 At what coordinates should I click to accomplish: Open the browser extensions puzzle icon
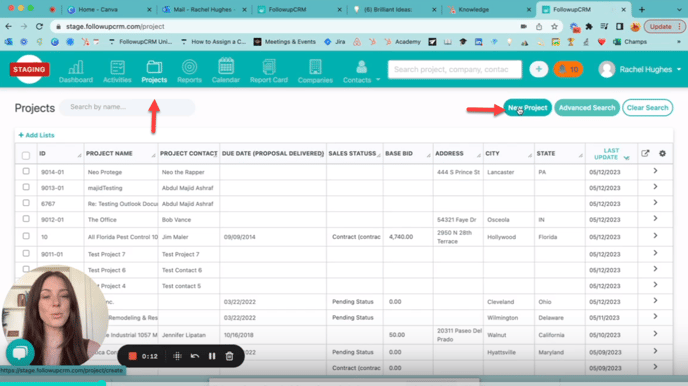[589, 26]
